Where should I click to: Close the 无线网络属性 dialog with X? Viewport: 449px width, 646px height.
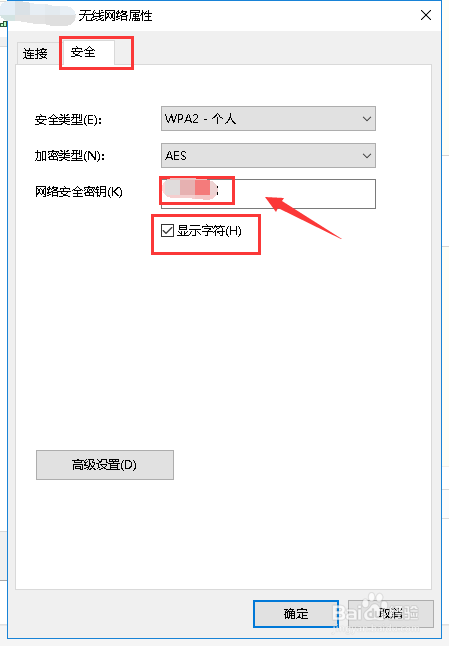coord(426,15)
